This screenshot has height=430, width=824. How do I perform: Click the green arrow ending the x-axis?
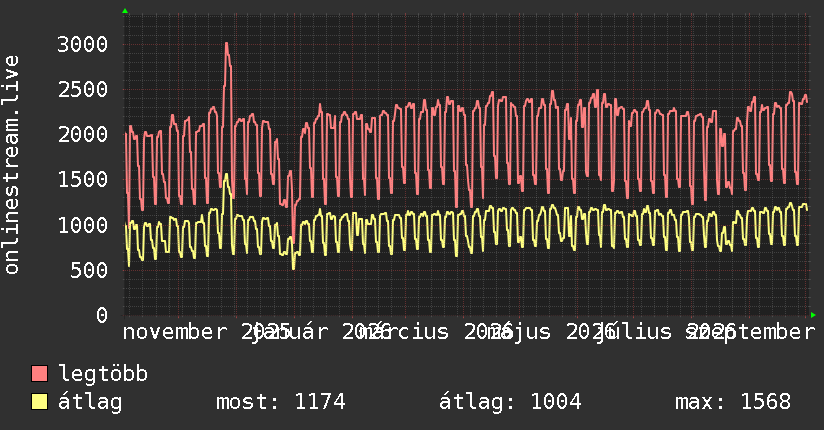coord(813,315)
